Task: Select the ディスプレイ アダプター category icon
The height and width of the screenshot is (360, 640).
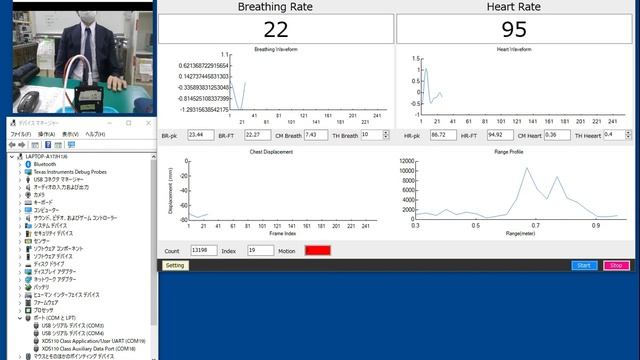Action: click(x=28, y=272)
